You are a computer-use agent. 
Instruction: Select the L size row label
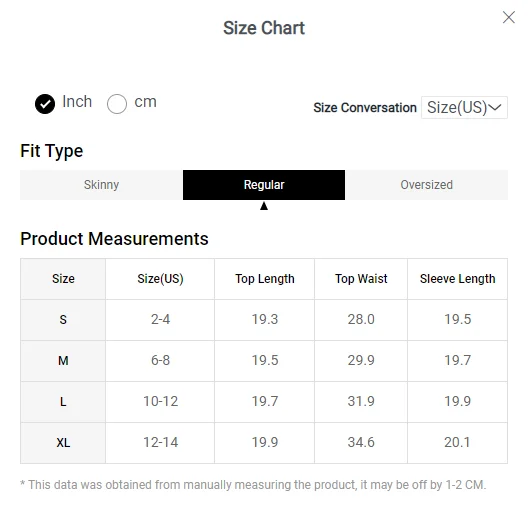(63, 402)
